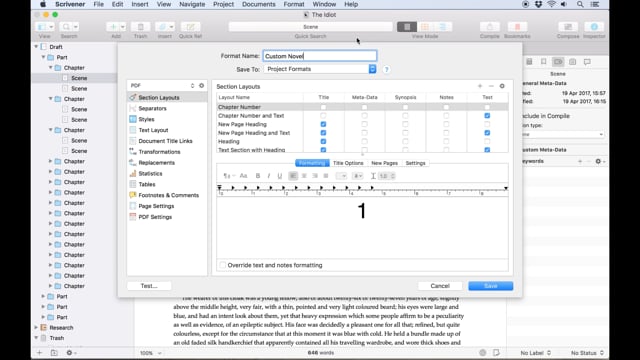Open the Format menu
Screen dimensions: 640x360
(x=294, y=4)
